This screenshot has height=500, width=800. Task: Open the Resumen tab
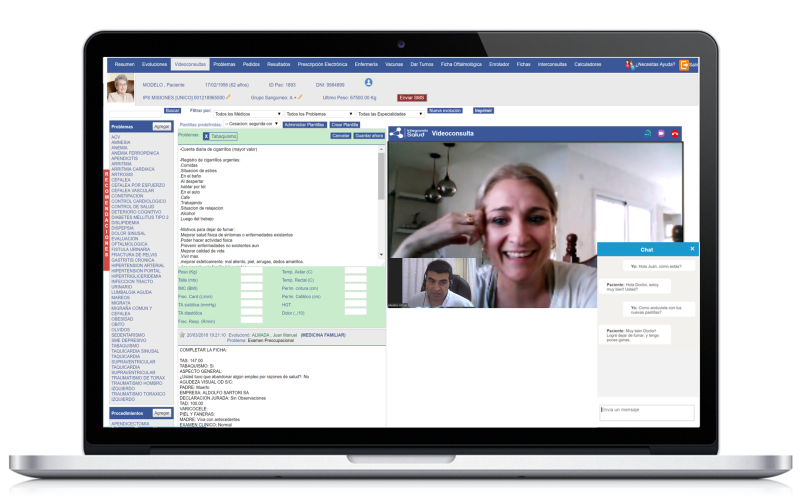[x=124, y=64]
